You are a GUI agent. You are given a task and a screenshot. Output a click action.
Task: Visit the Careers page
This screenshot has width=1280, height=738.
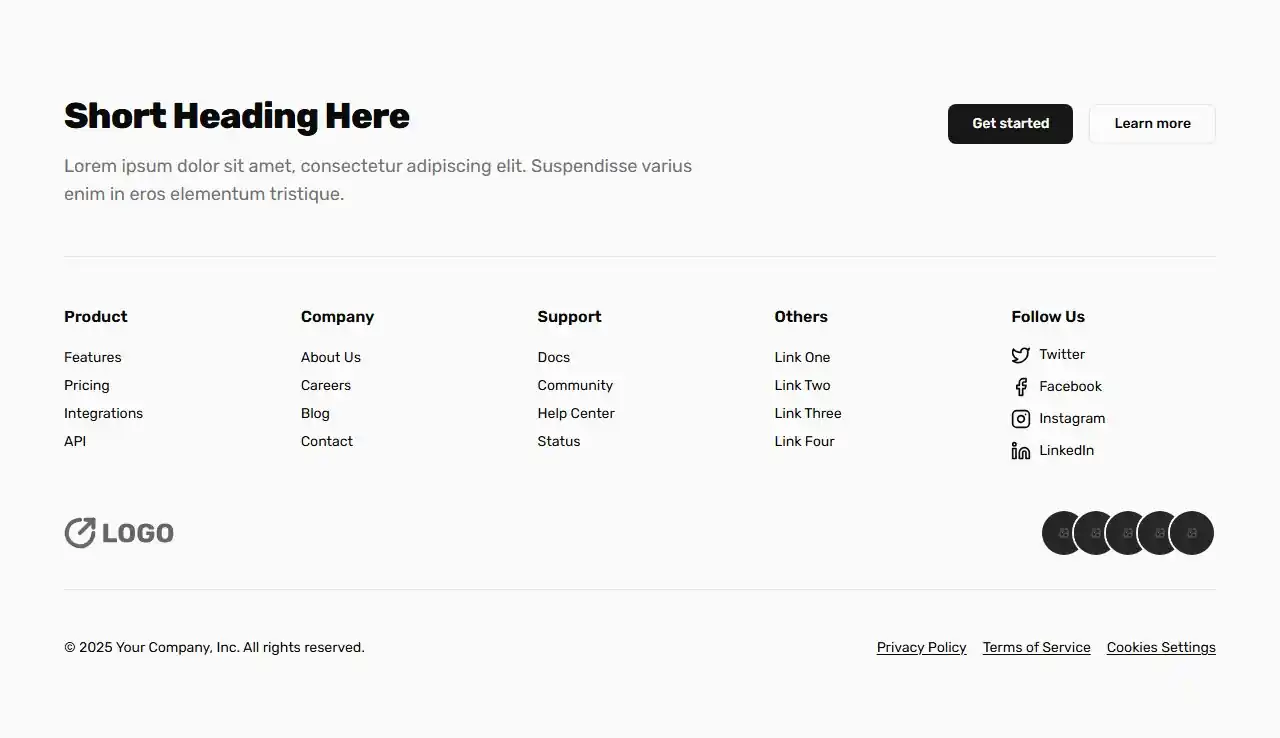[x=325, y=385]
